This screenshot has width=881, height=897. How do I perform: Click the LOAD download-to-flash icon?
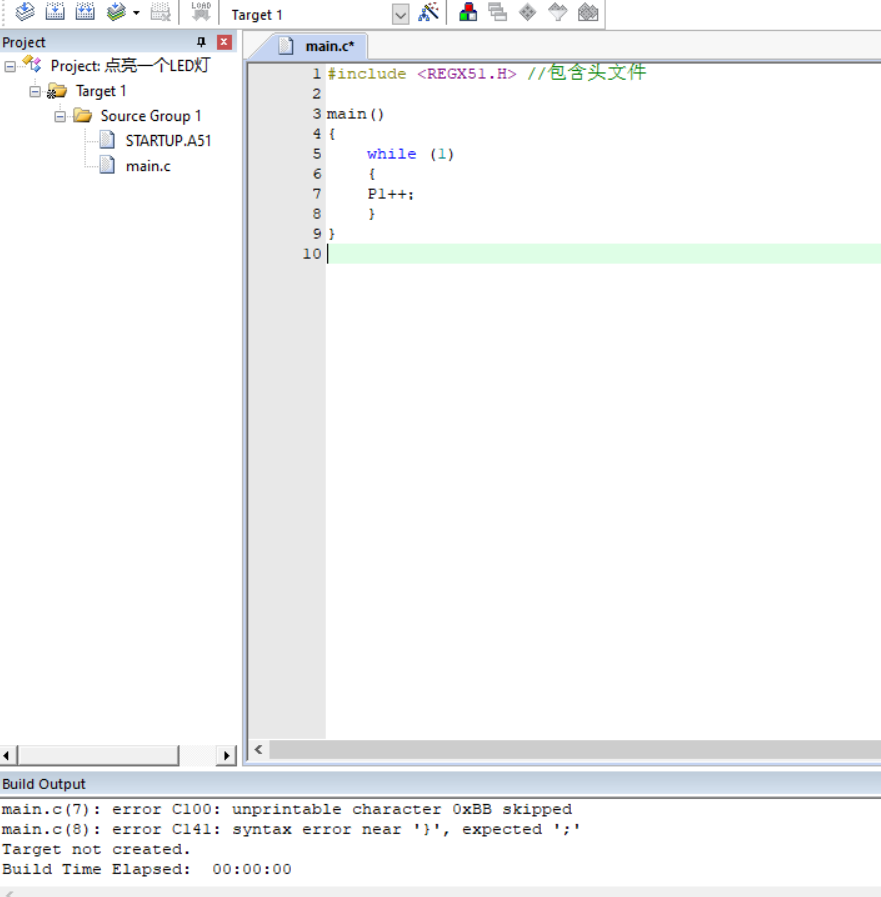pos(201,12)
